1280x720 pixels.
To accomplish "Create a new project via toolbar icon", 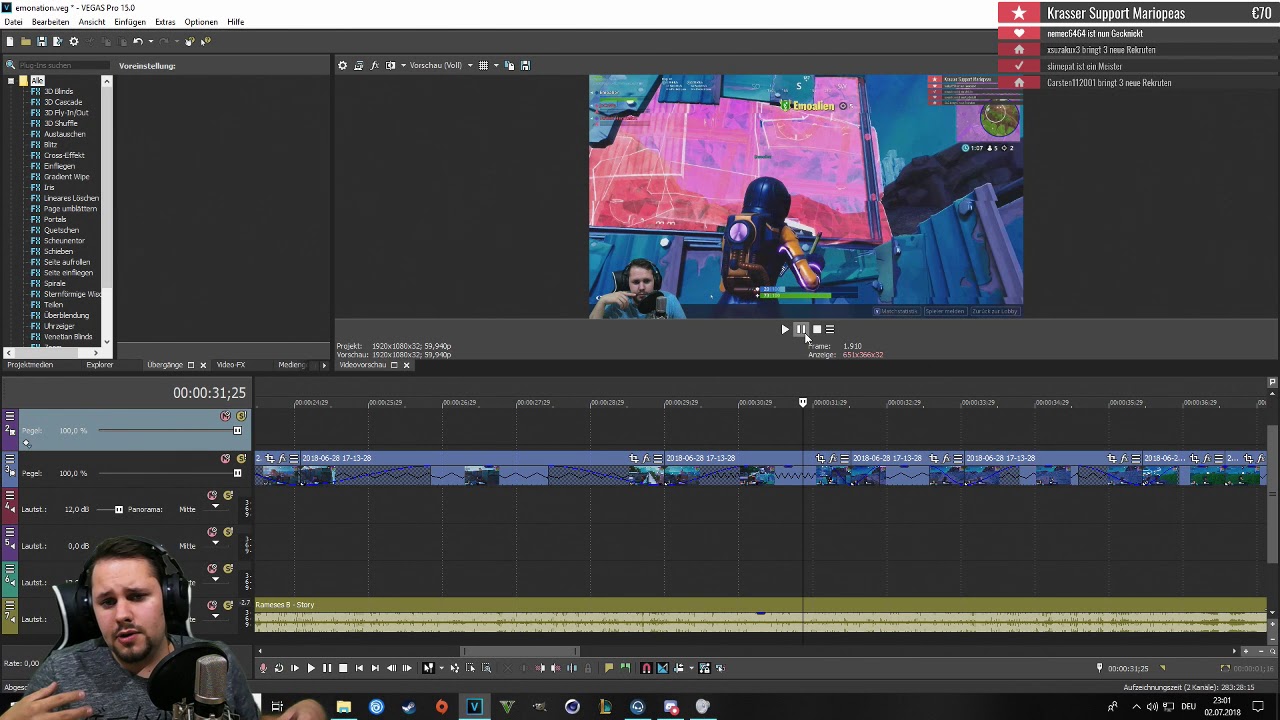I will [10, 41].
